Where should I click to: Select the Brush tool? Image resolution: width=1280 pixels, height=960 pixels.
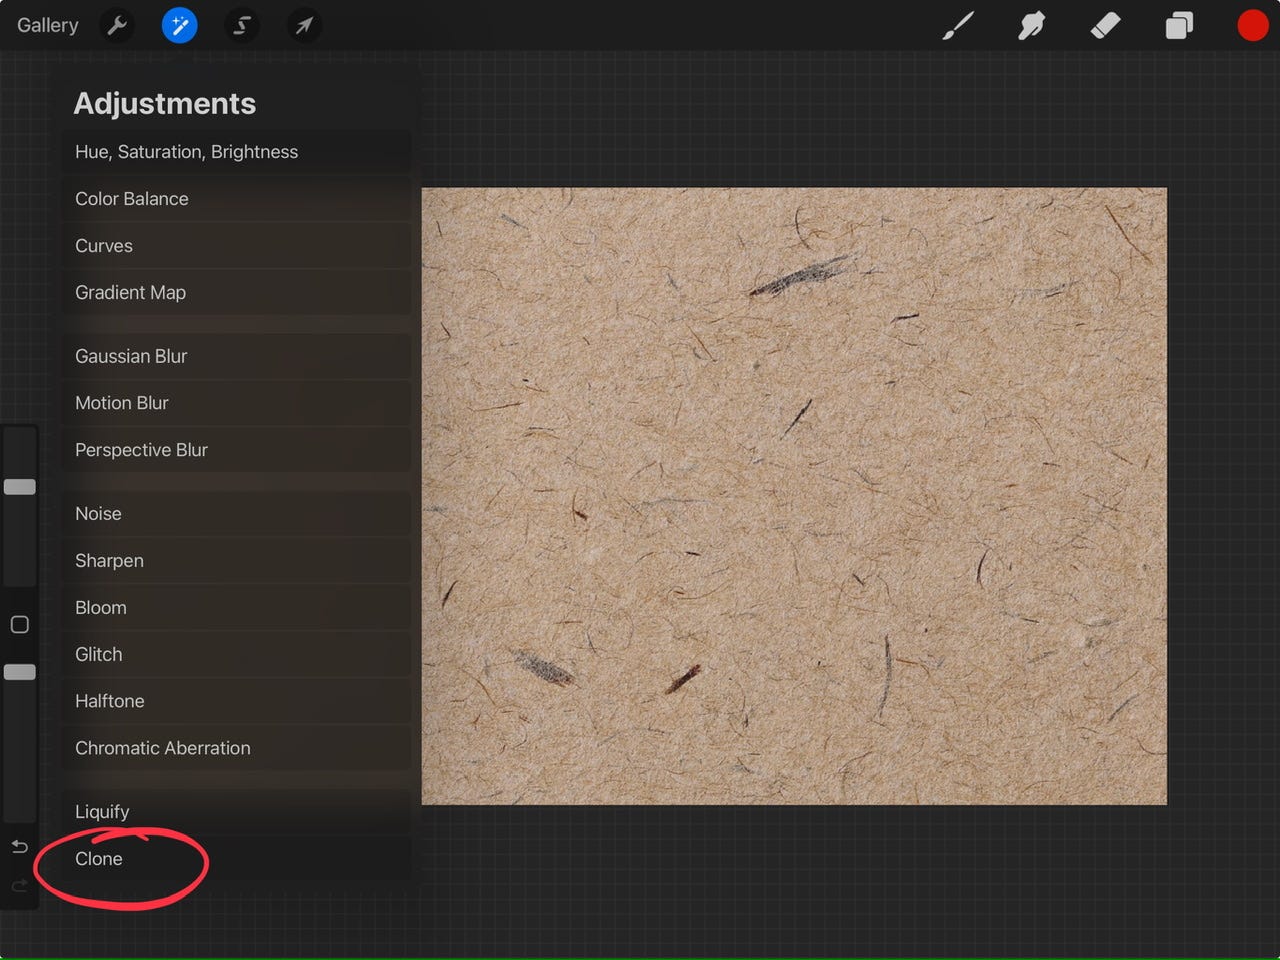(x=957, y=25)
